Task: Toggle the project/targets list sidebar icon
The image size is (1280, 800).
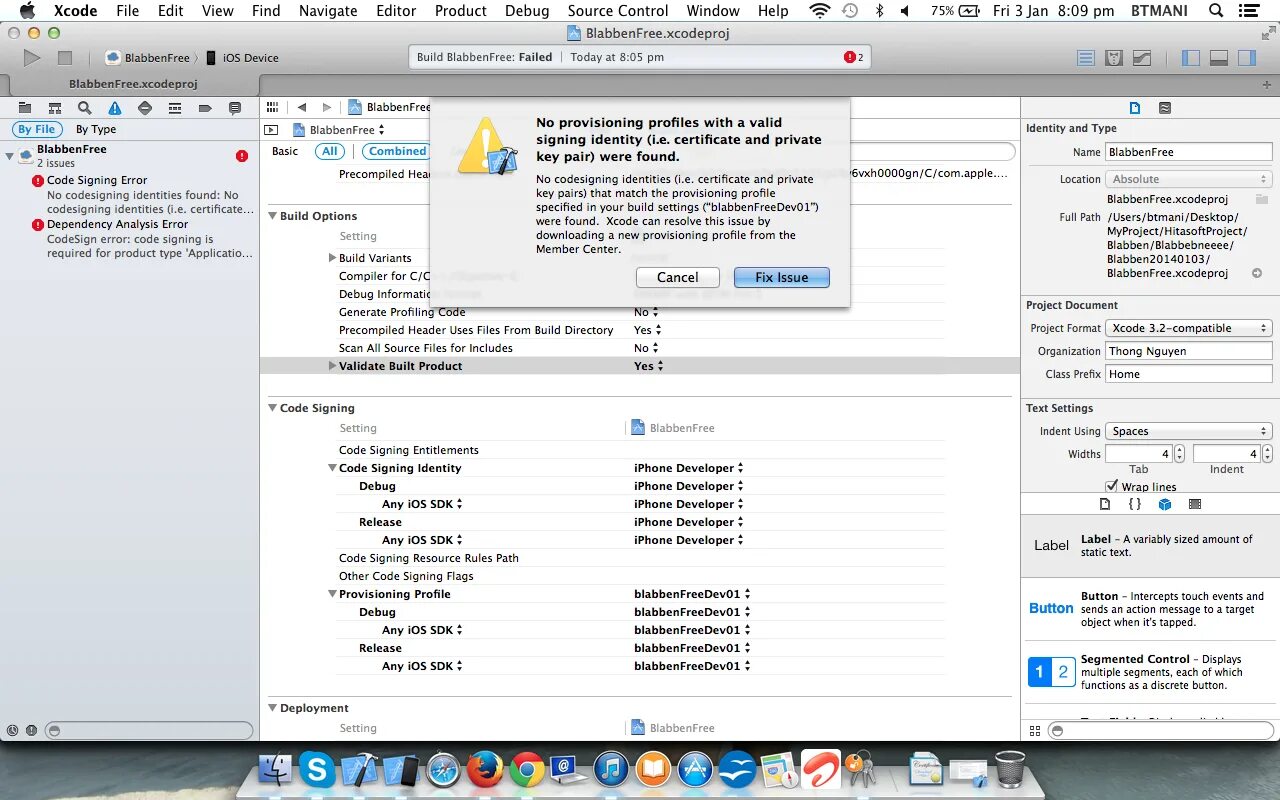Action: (x=271, y=130)
